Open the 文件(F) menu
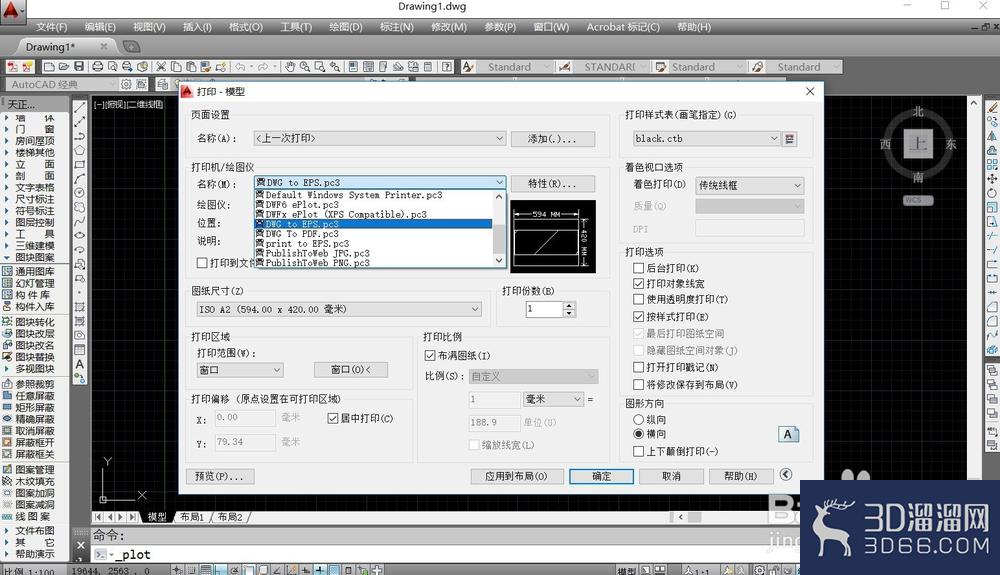This screenshot has height=575, width=1000. pyautogui.click(x=51, y=27)
